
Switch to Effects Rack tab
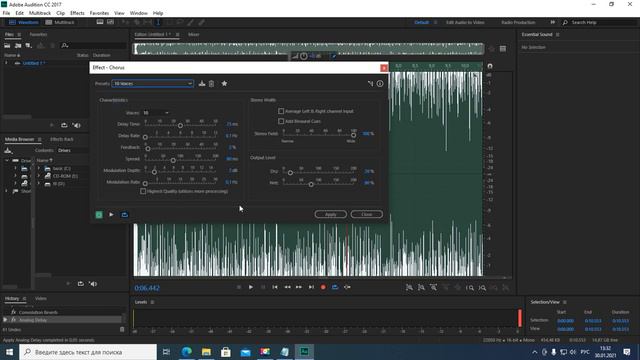click(x=62, y=139)
